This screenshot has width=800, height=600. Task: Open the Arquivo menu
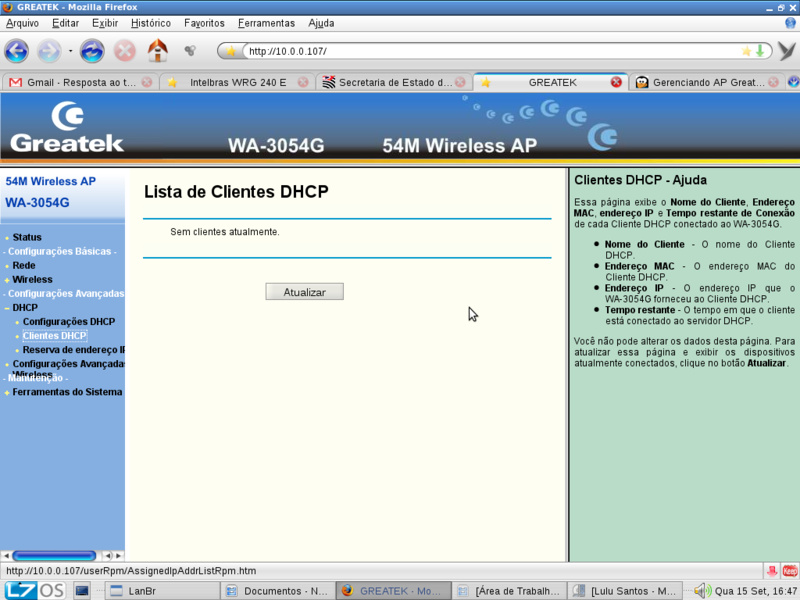click(x=22, y=23)
